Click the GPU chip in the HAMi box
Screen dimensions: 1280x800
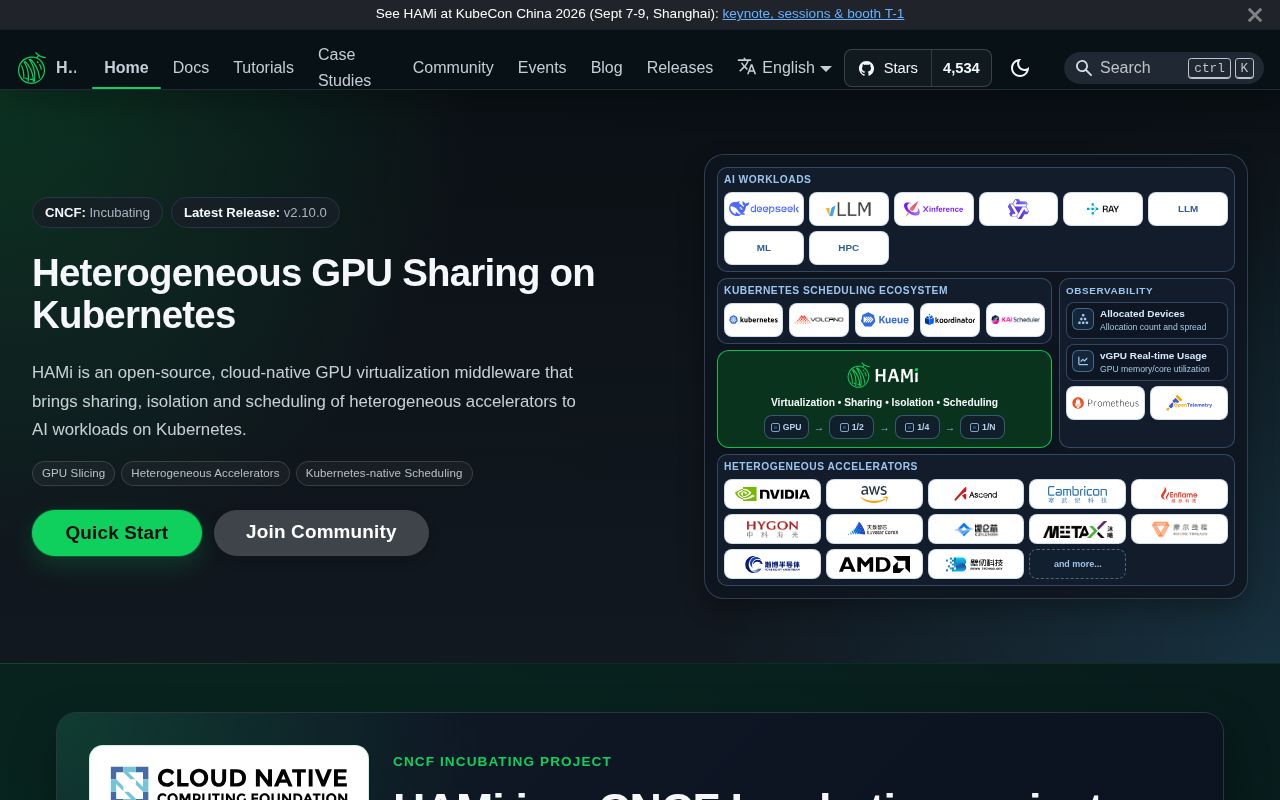pyautogui.click(x=786, y=427)
